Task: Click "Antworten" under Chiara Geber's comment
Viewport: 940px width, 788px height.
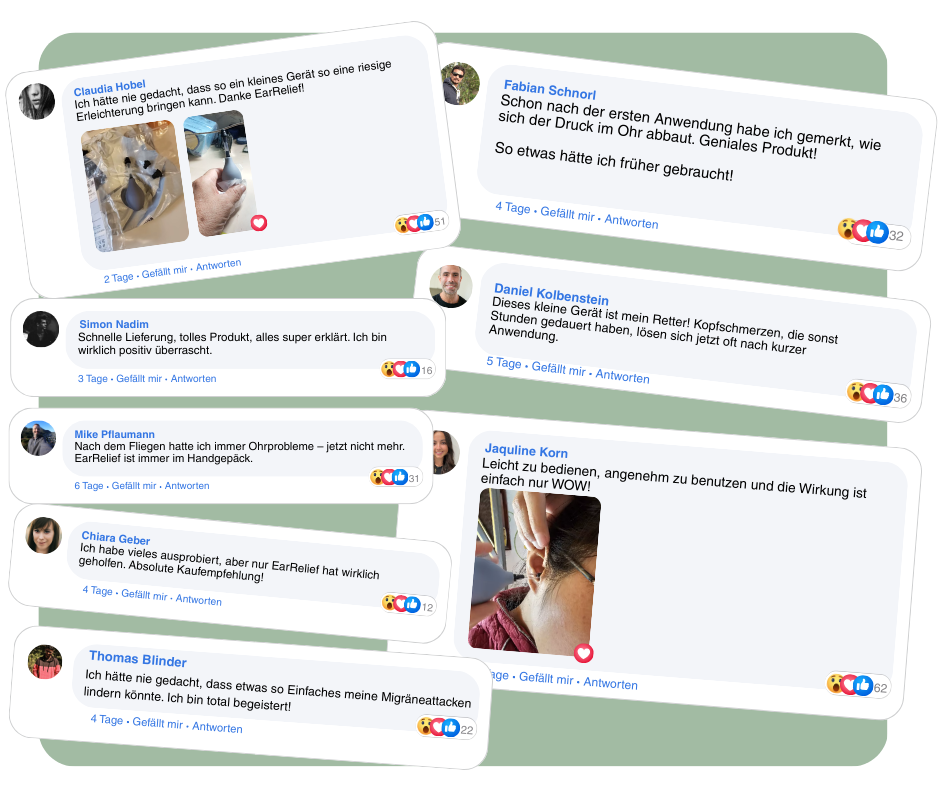Action: coord(198,600)
